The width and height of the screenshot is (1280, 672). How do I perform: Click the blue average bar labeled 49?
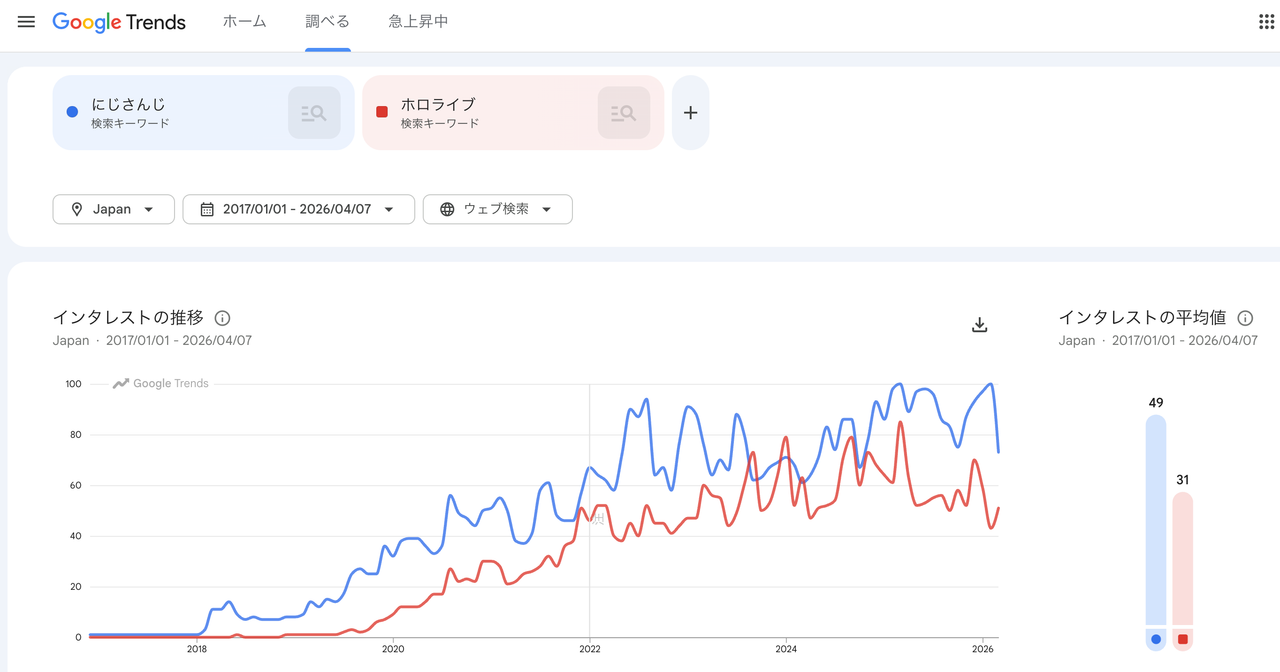pos(1156,520)
